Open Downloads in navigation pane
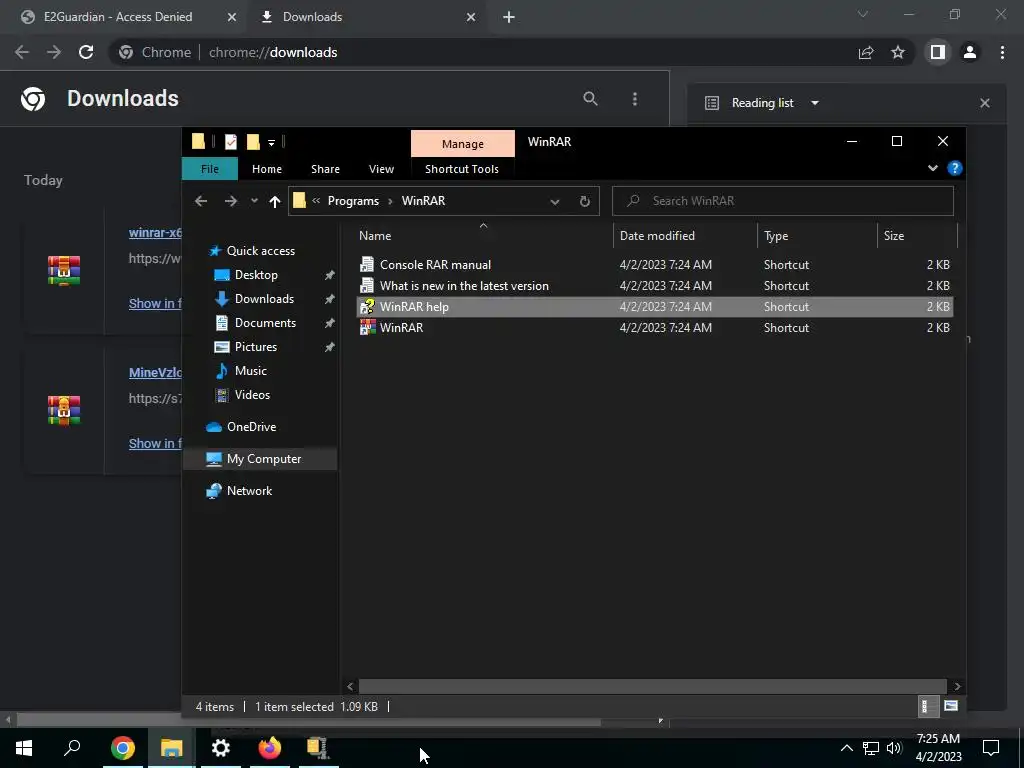The height and width of the screenshot is (768, 1024). [264, 298]
